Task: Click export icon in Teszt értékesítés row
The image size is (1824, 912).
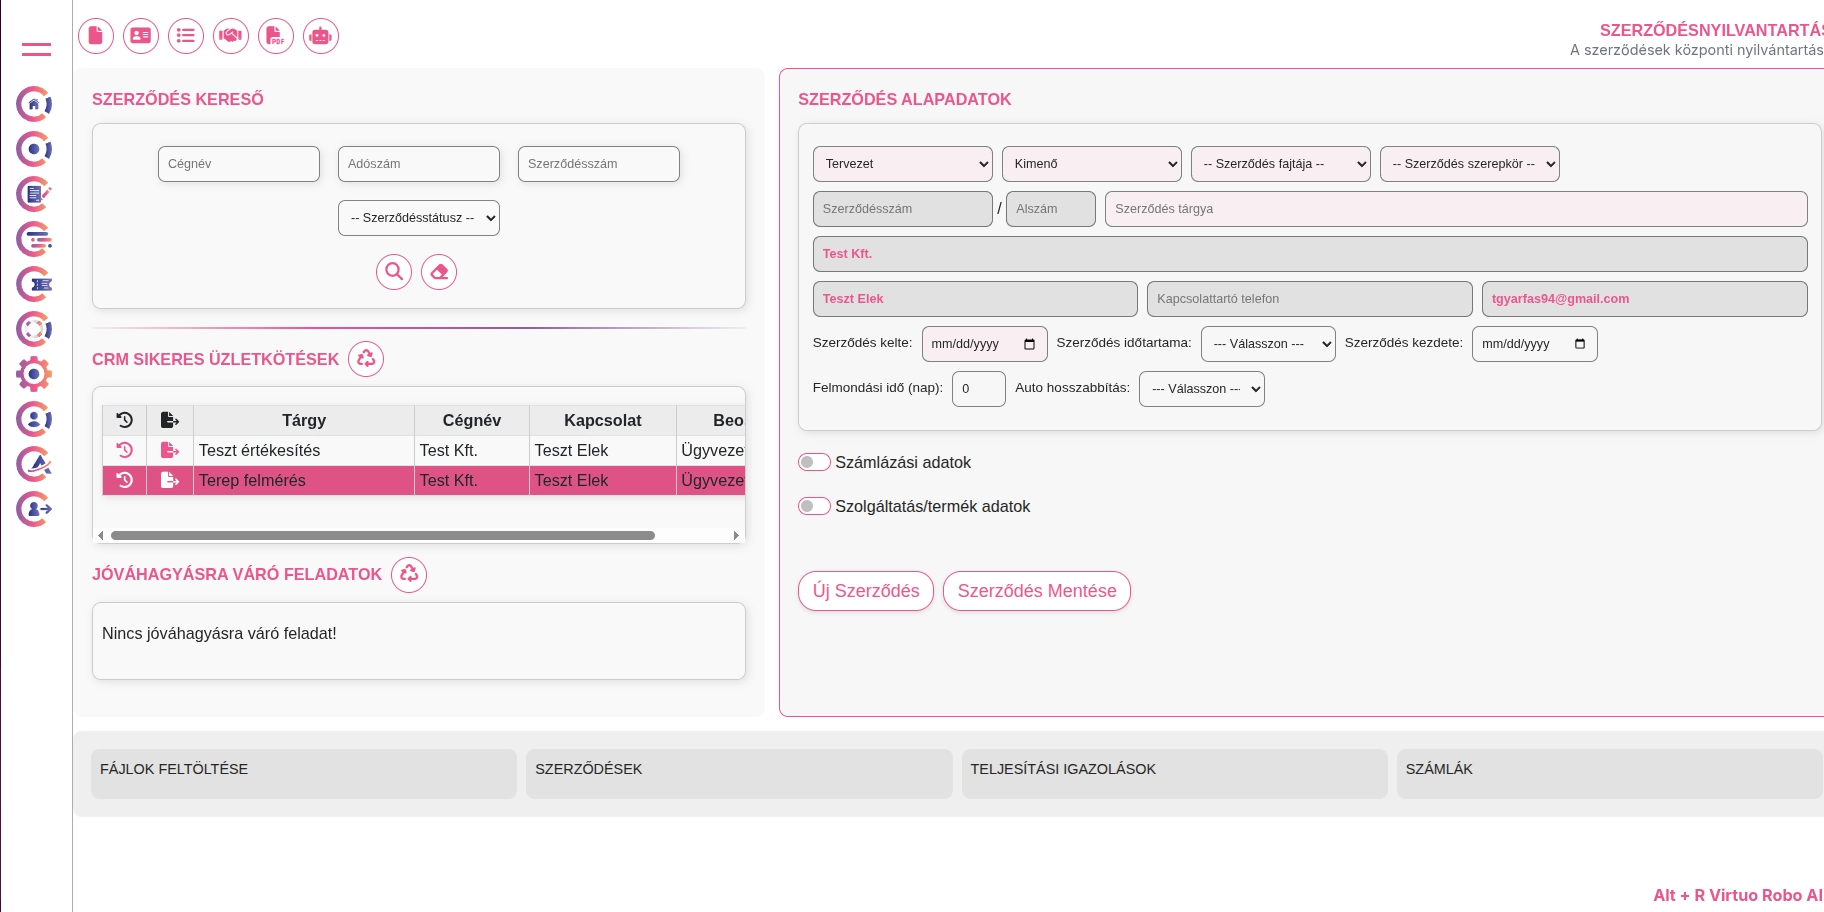Action: click(x=170, y=451)
